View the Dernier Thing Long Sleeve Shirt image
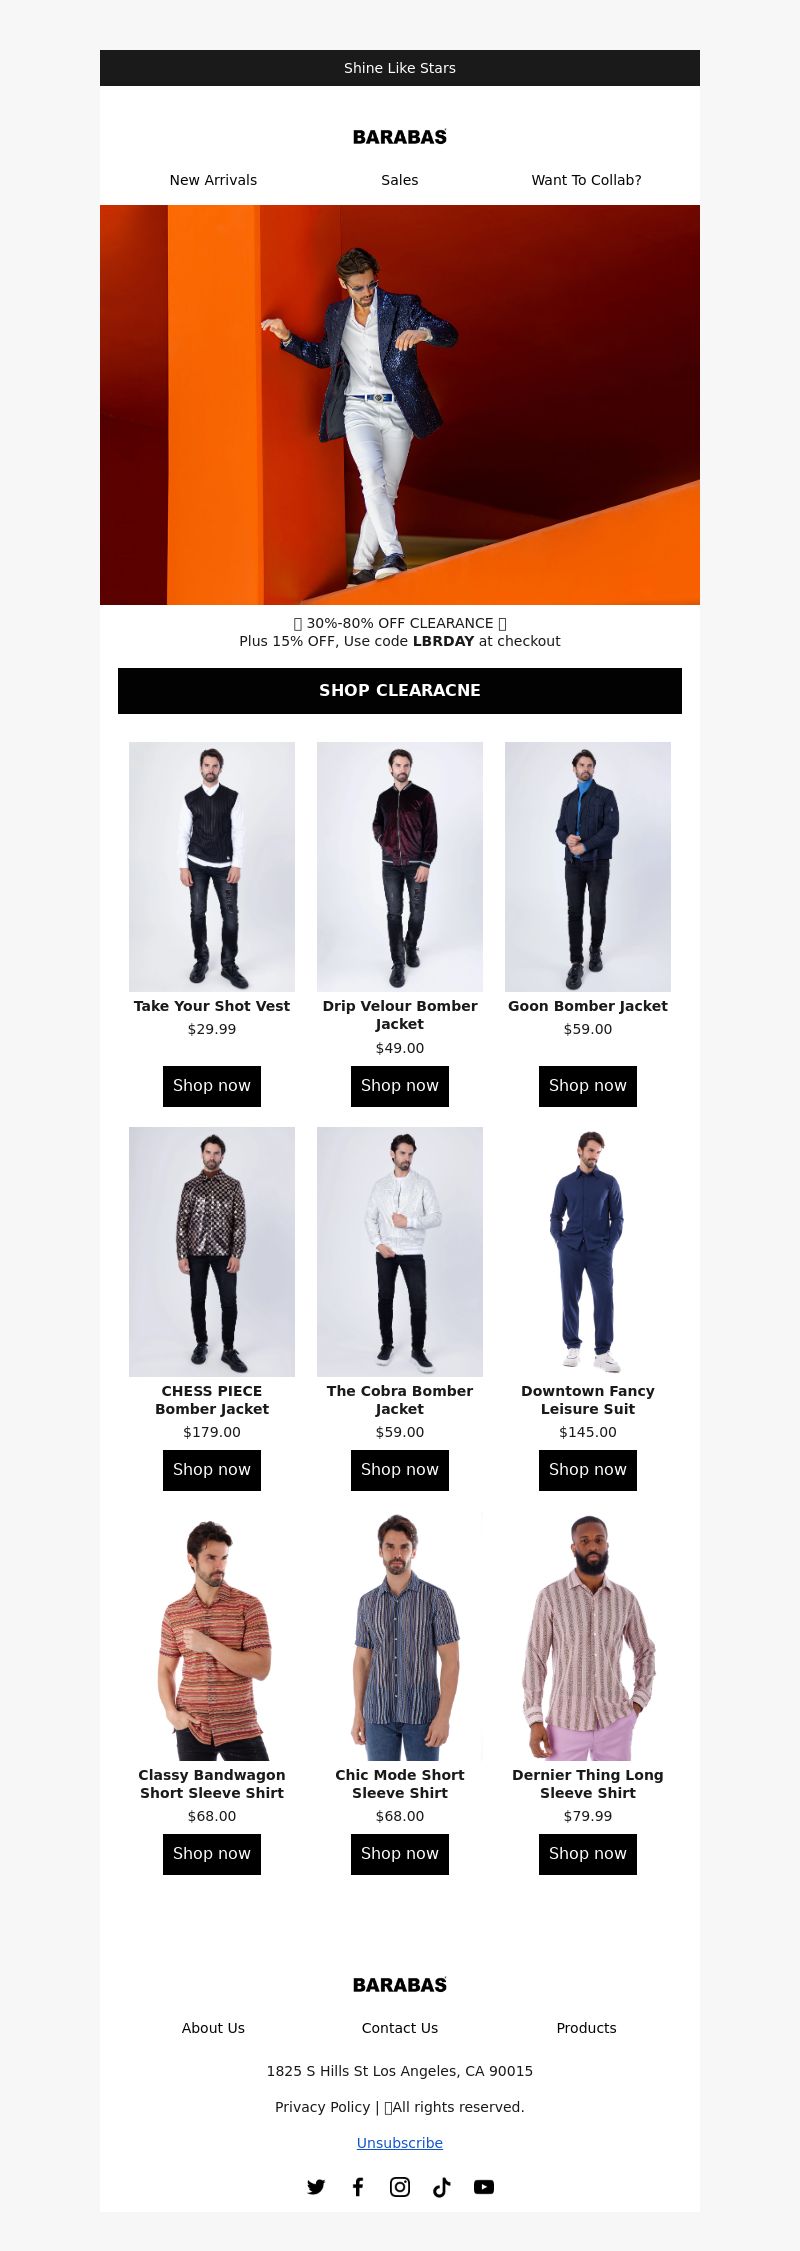Screen dimensions: 800x2251 pos(588,1636)
